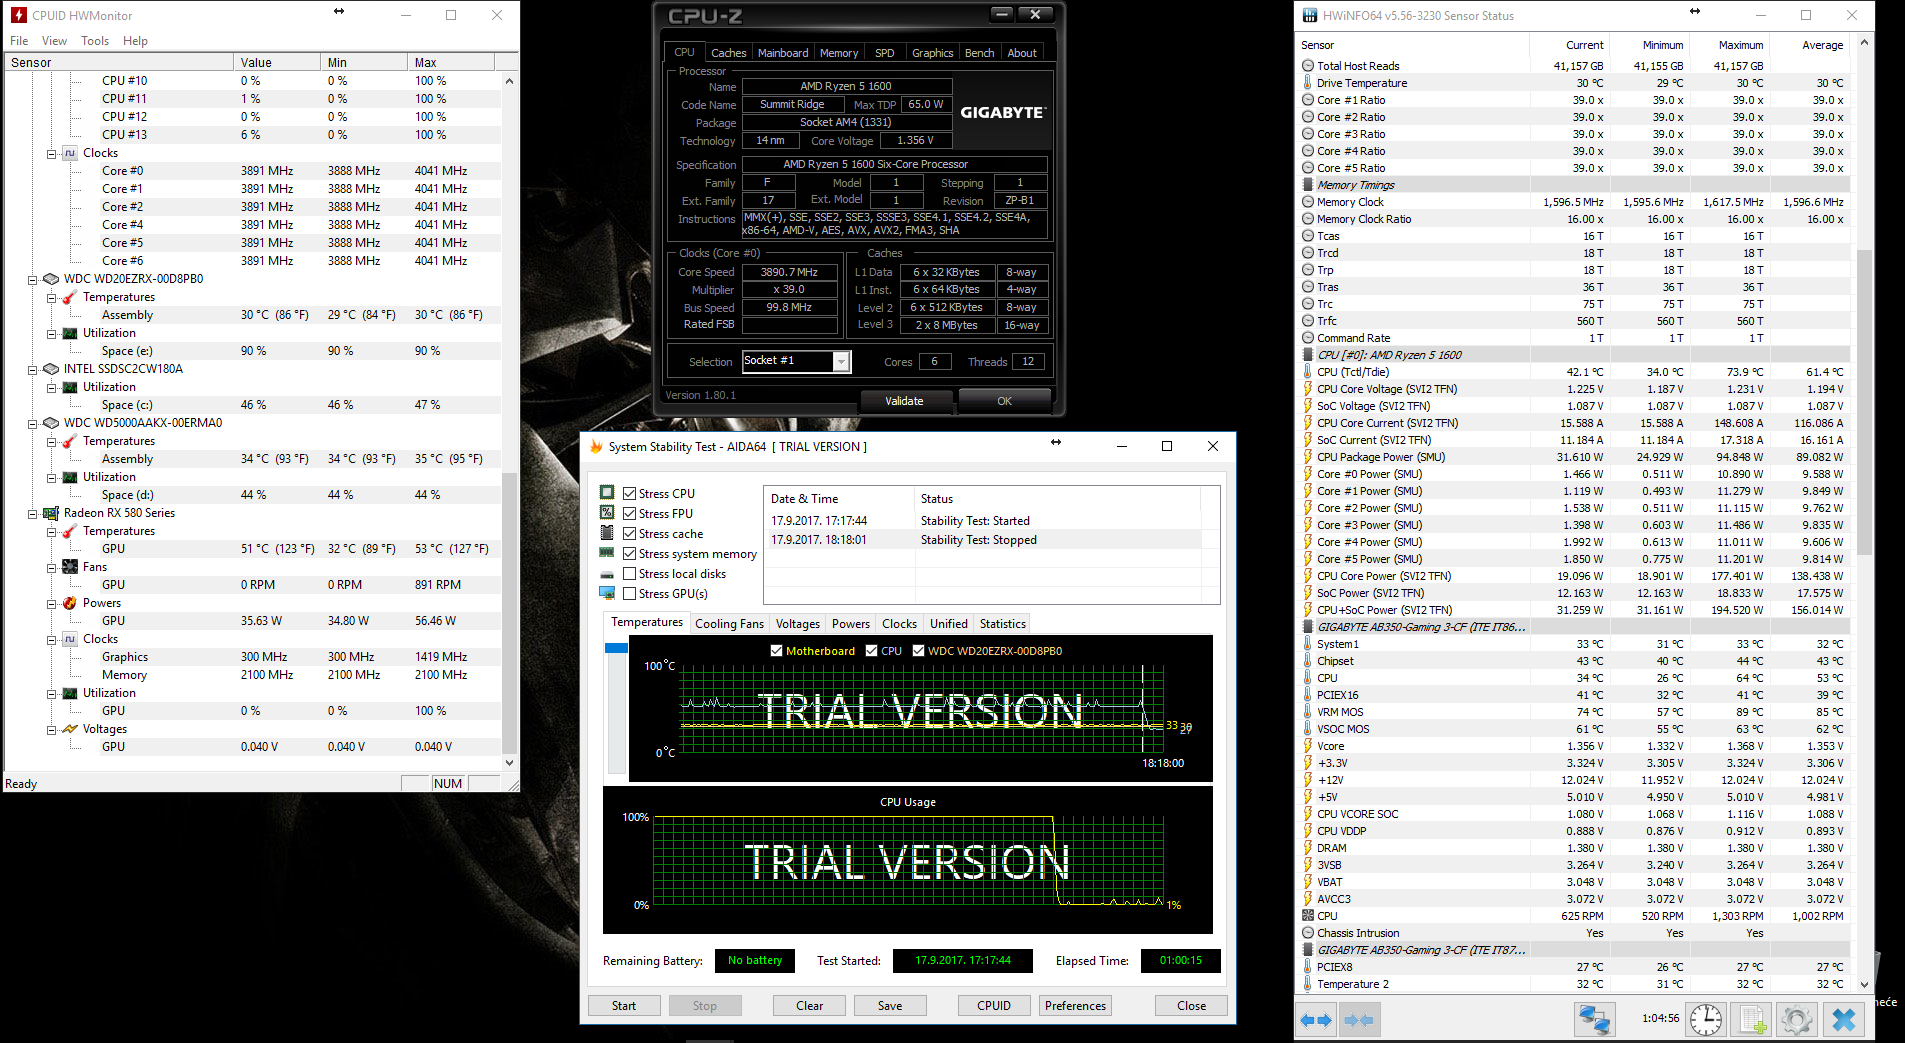Viewport: 1905px width, 1043px height.
Task: Click HWiNFO expand columns arrows icon
Action: click(x=1315, y=1020)
